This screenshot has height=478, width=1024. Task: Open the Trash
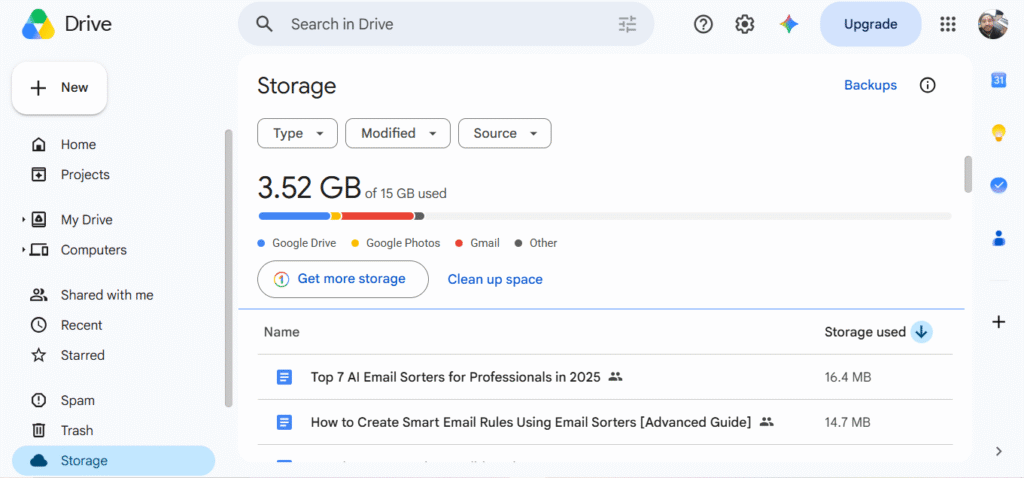point(77,430)
